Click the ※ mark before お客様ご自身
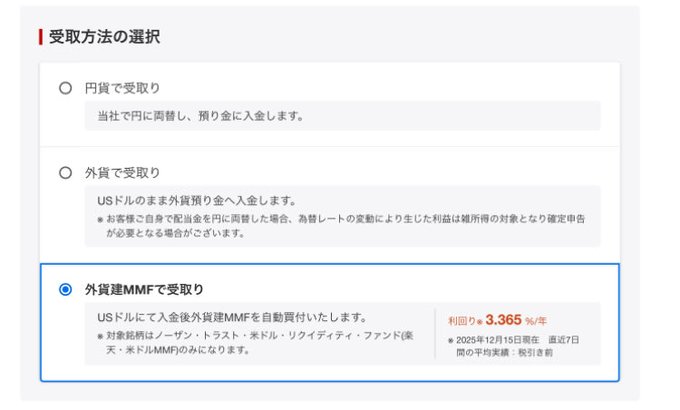The width and height of the screenshot is (680, 410). (100, 218)
